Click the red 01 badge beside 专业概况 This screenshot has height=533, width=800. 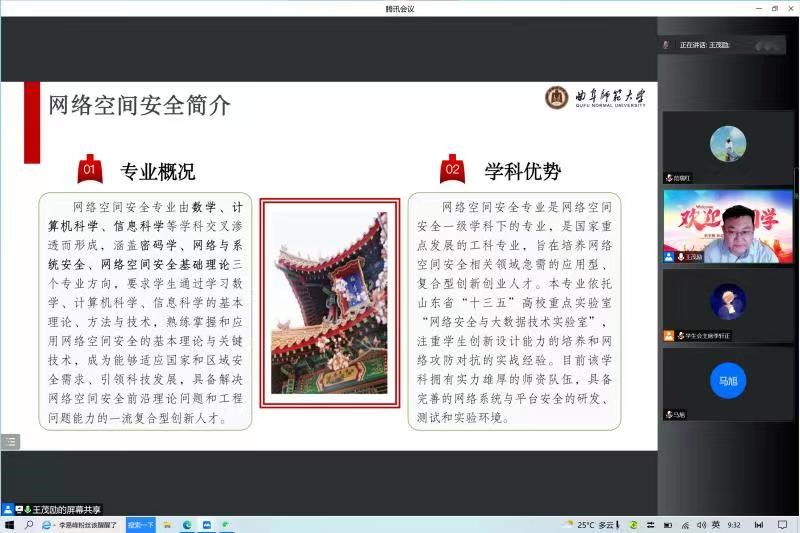(x=90, y=170)
